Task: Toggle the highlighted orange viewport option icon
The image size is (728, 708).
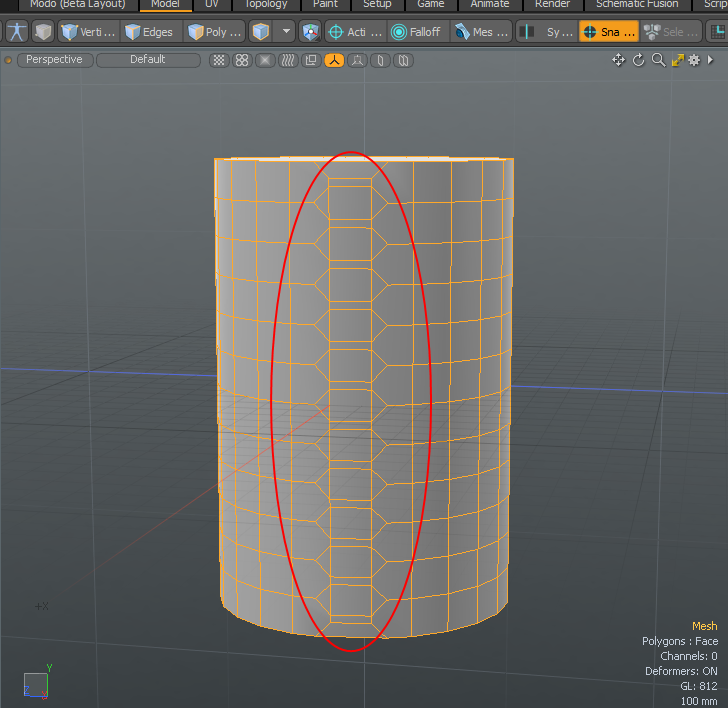Action: 333,60
